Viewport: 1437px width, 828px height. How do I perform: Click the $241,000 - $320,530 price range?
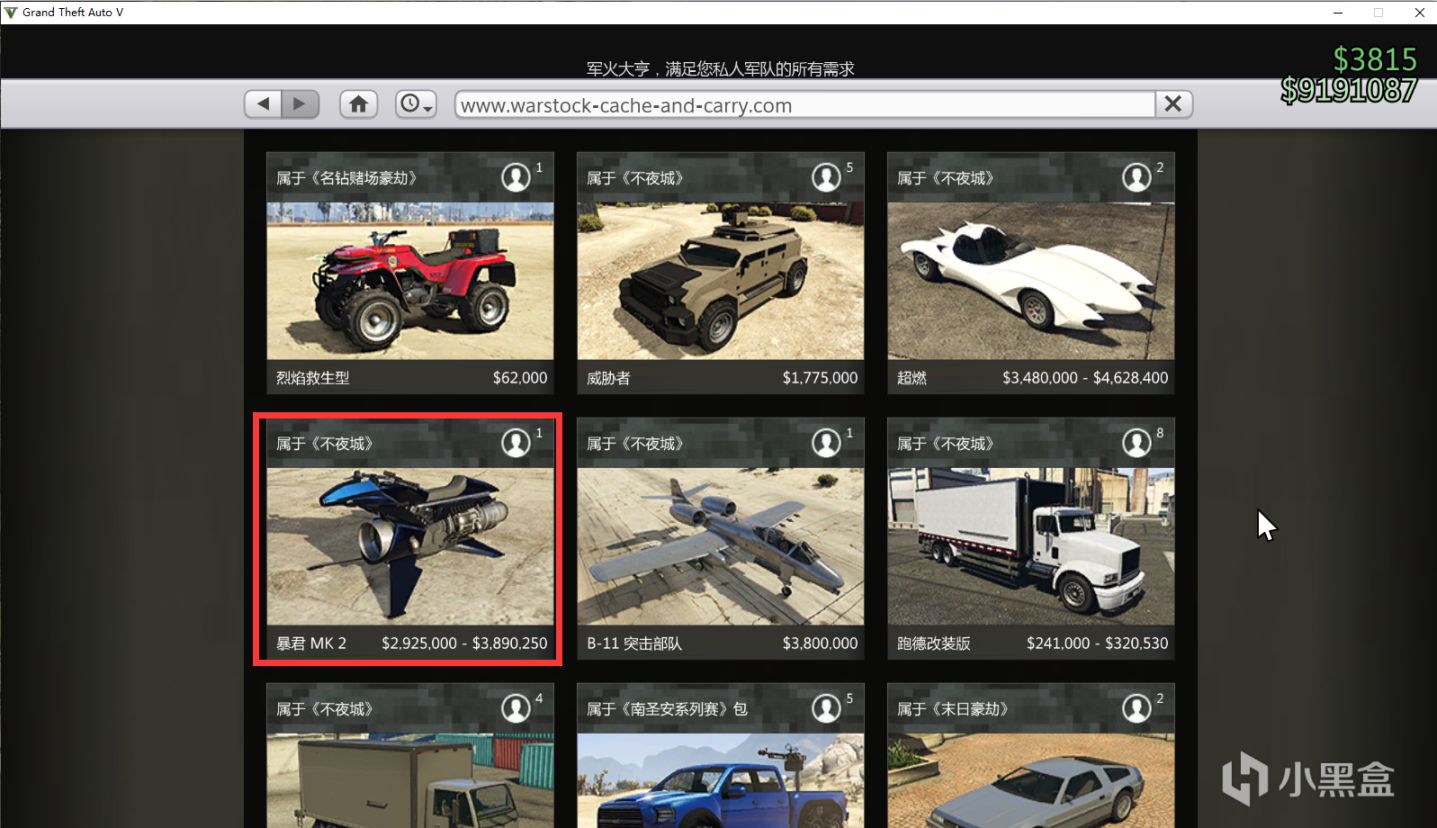1097,643
